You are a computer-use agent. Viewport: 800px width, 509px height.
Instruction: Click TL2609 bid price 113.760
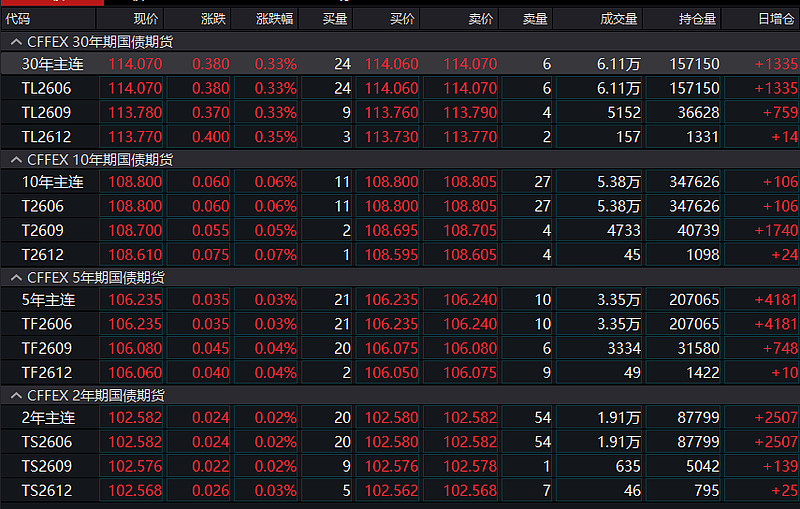(391, 112)
